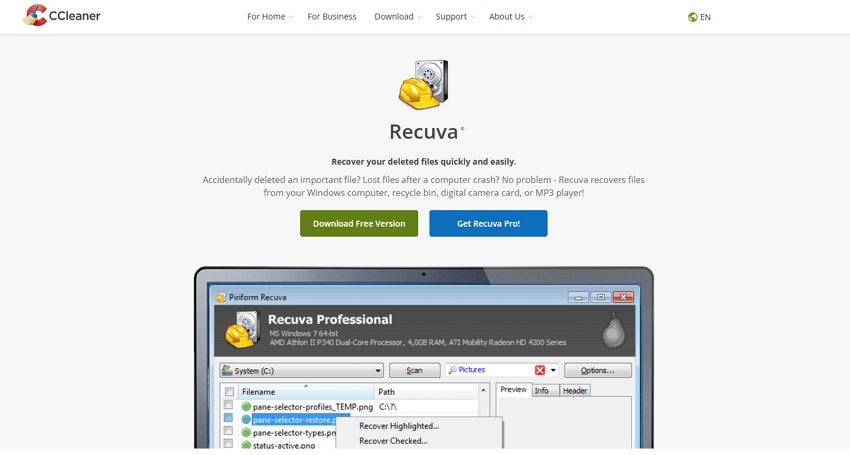The image size is (850, 455).
Task: Minimize the Piriform Recuva window
Action: [x=578, y=297]
